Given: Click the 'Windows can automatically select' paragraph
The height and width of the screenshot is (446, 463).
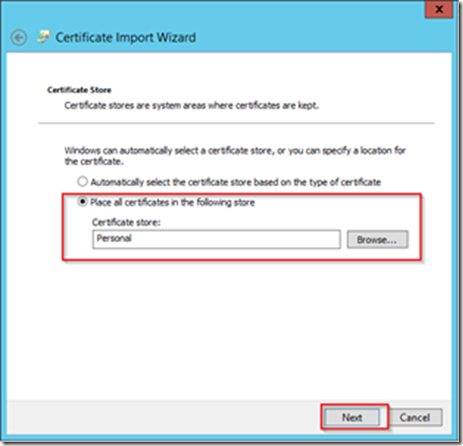Looking at the screenshot, I should coord(235,156).
